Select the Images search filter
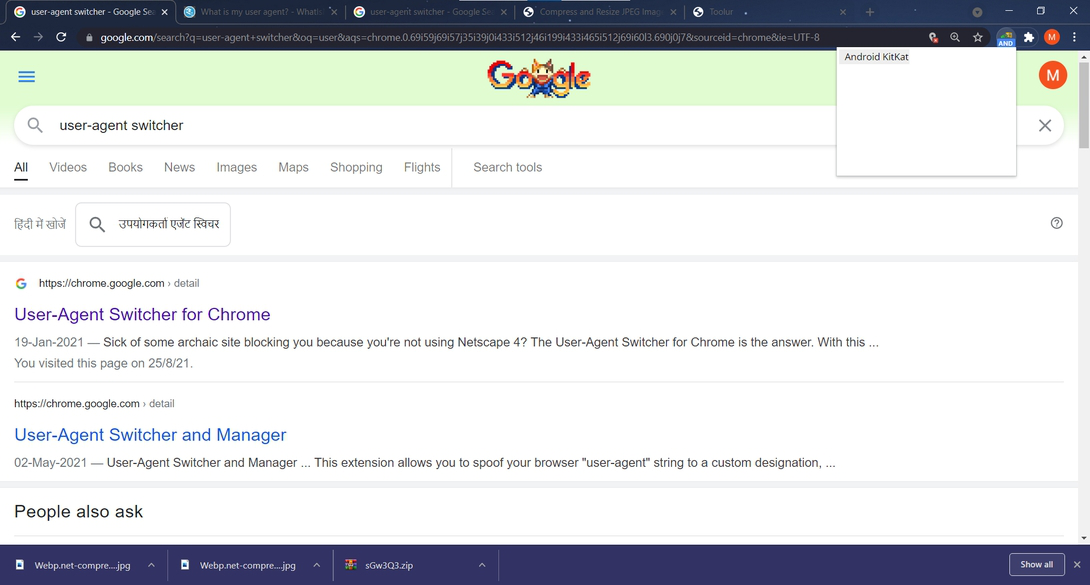The width and height of the screenshot is (1090, 585). click(x=236, y=167)
